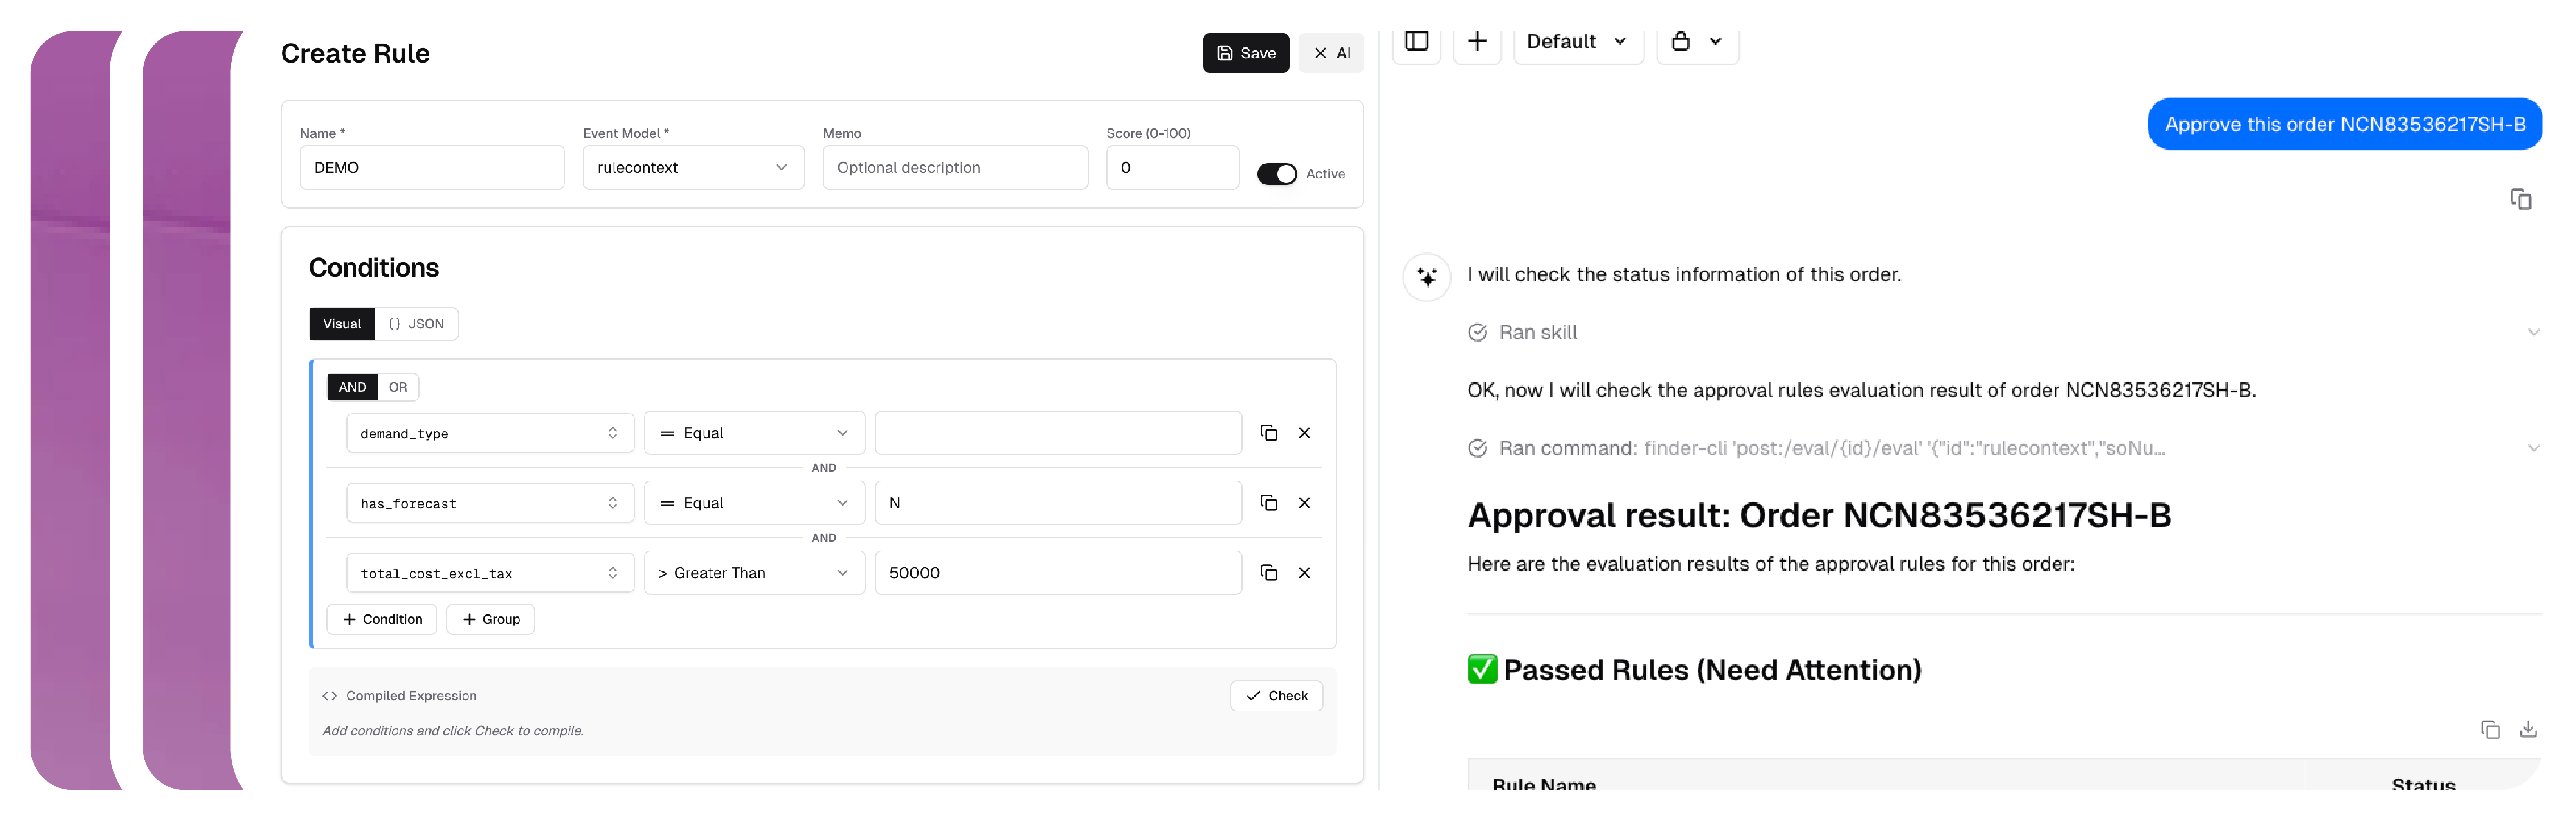
Task: Click the Passed Rules (Need Attention) heading
Action: (1694, 669)
